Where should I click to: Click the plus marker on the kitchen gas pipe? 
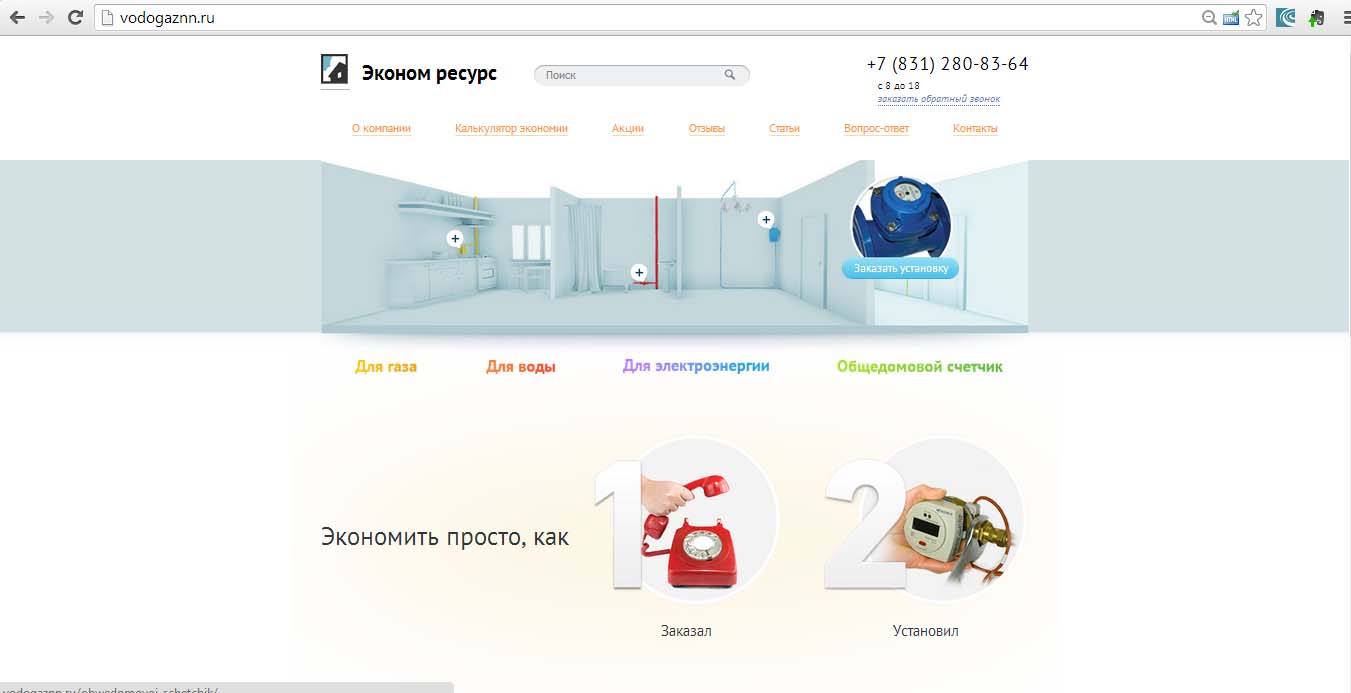(455, 238)
